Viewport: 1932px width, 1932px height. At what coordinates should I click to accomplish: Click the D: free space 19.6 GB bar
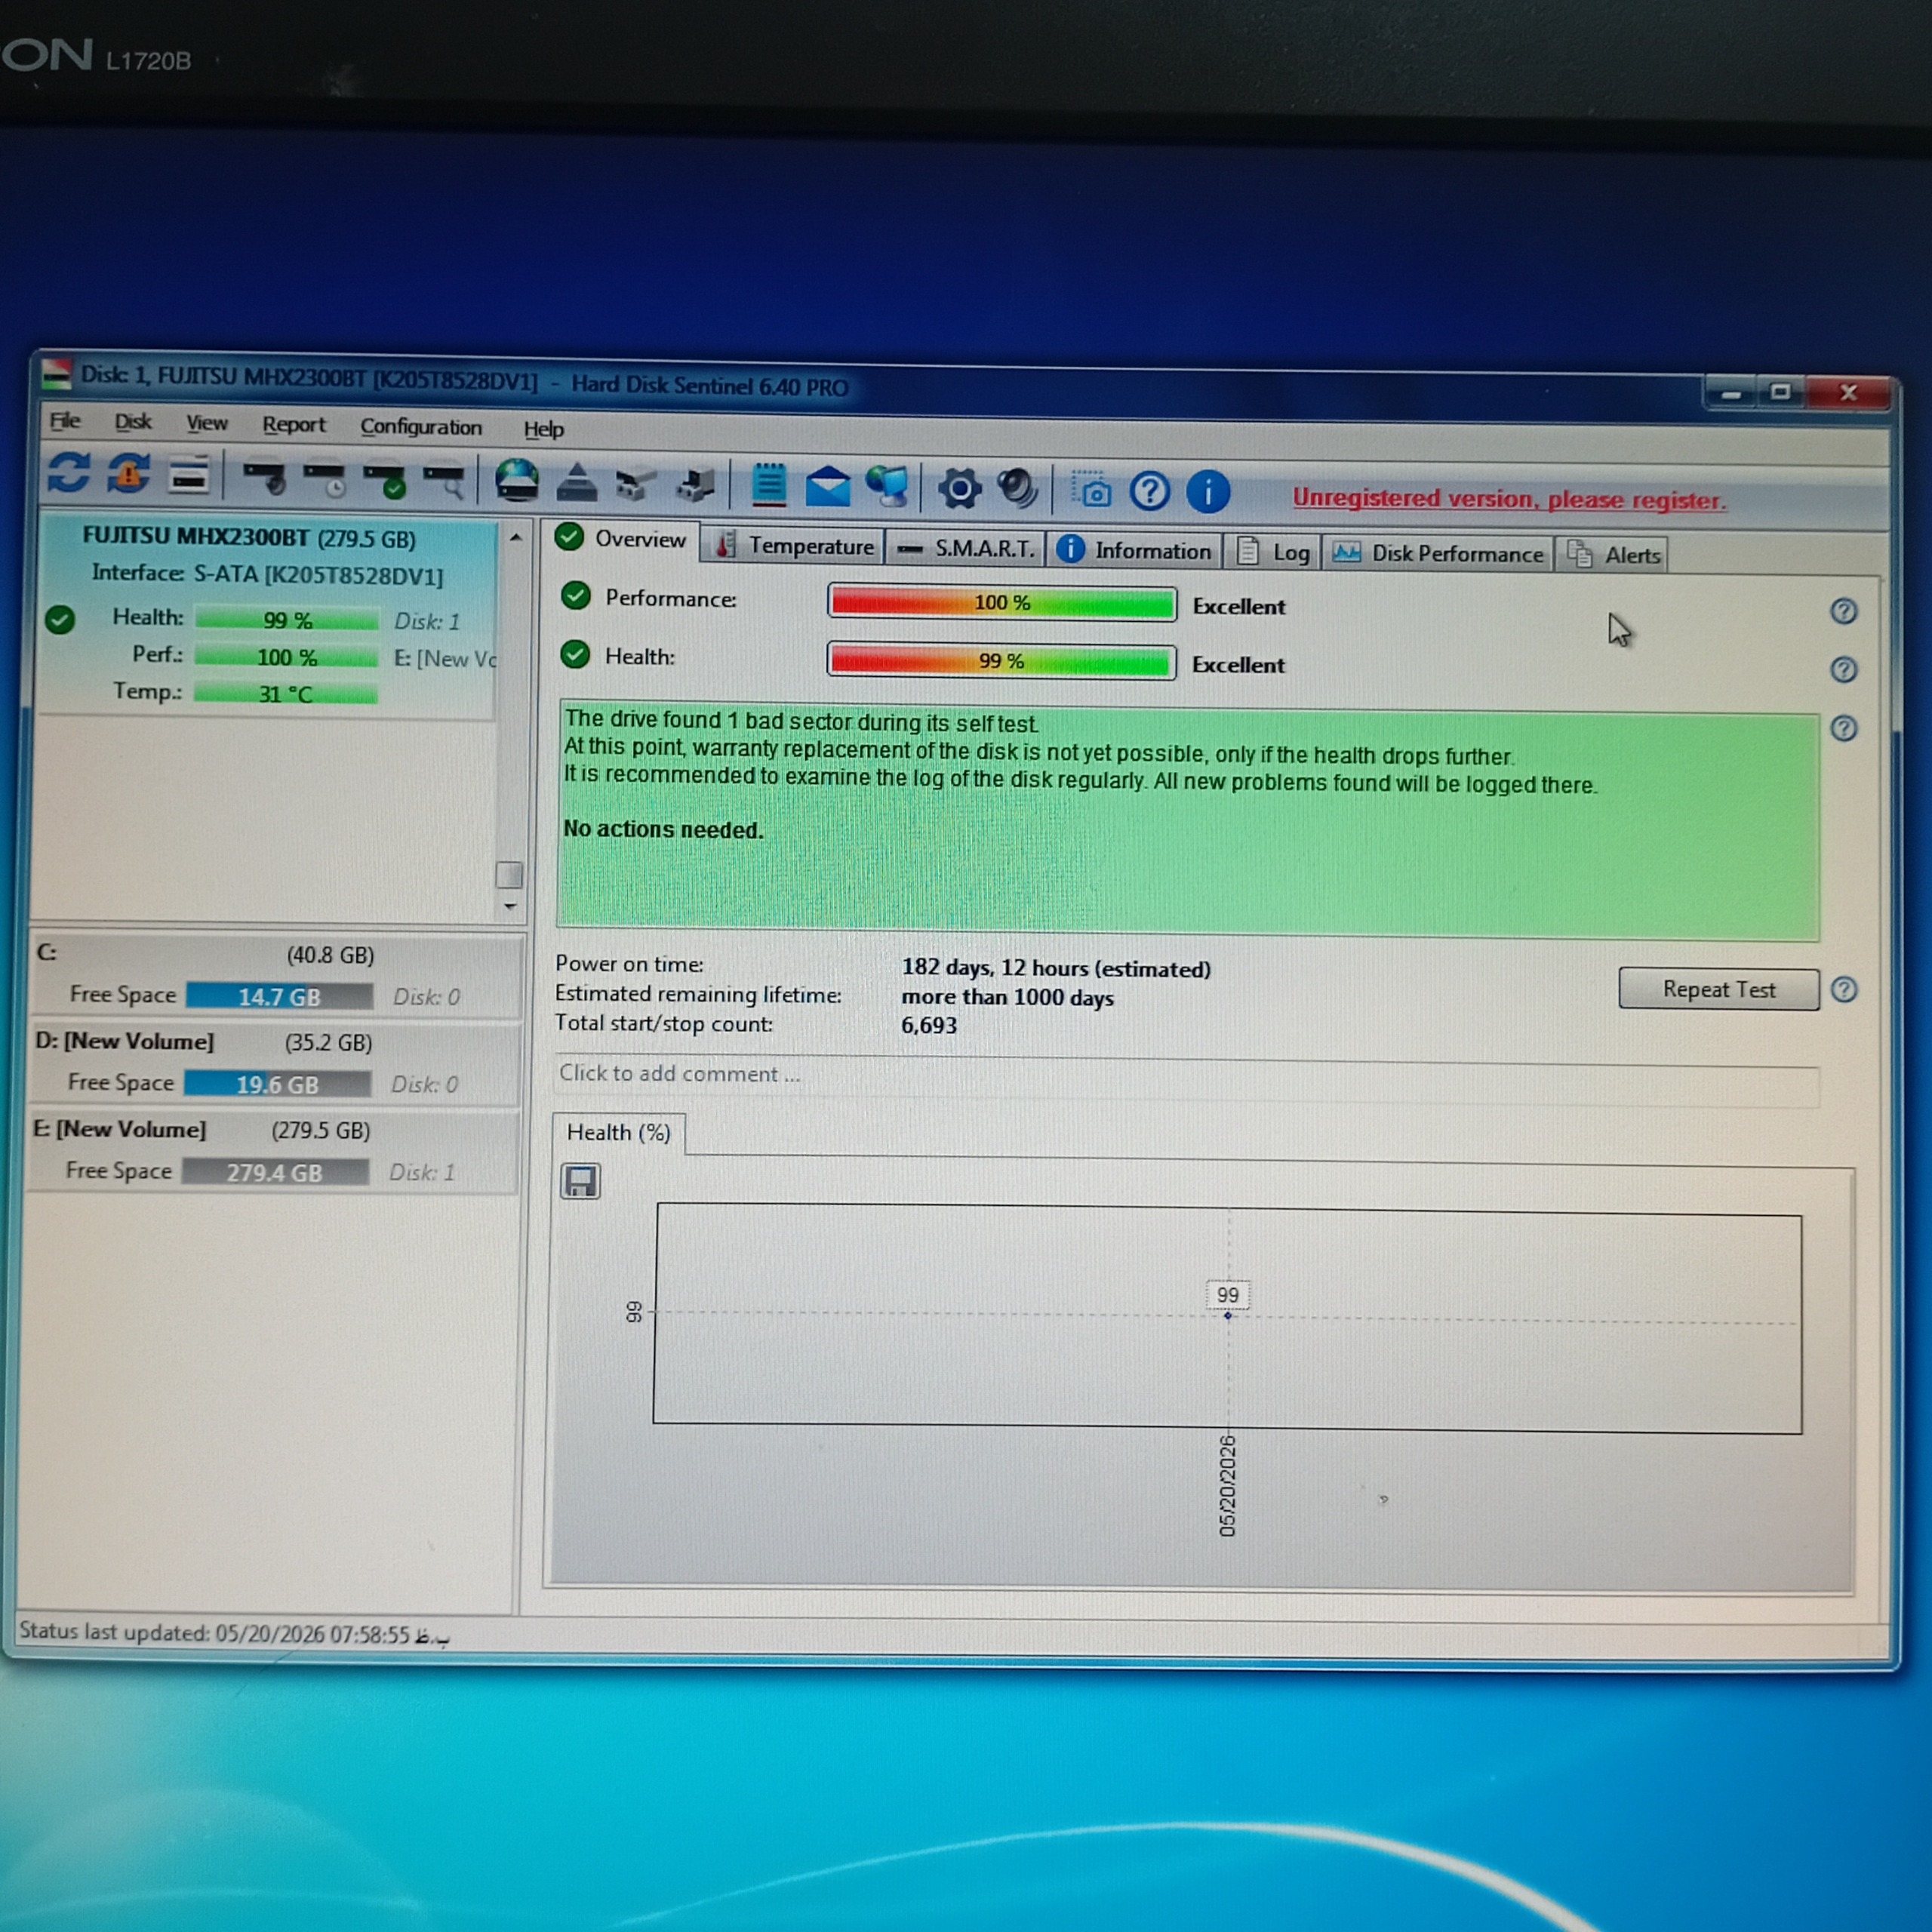pos(277,1084)
